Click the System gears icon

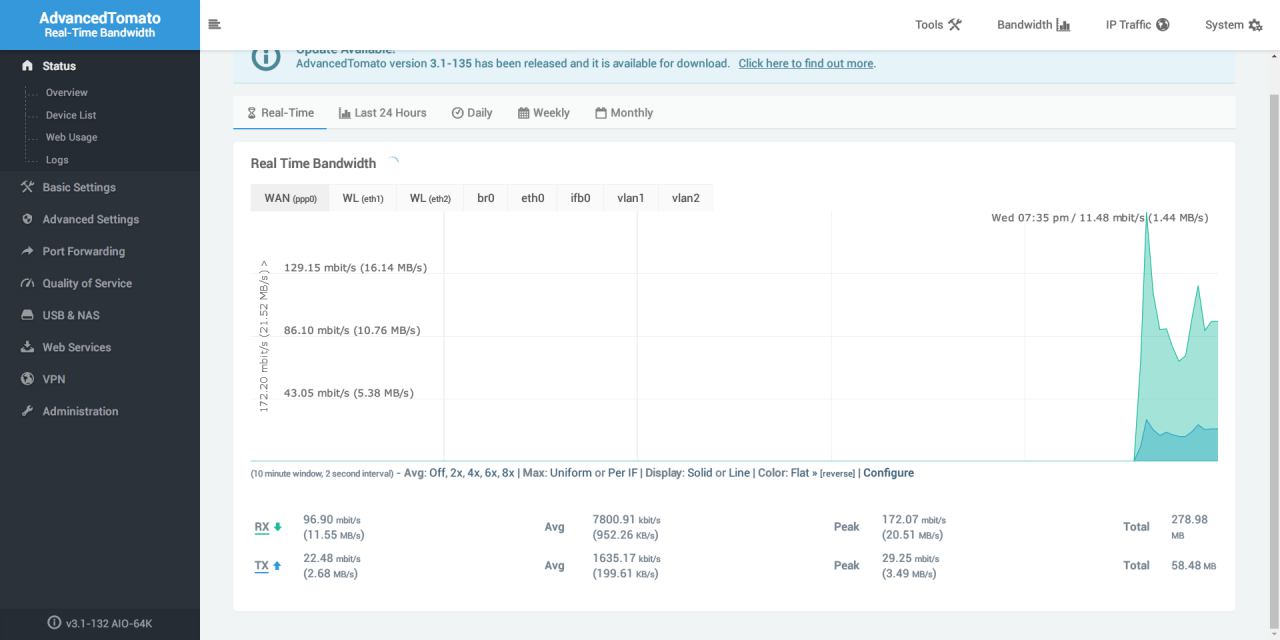coord(1255,24)
